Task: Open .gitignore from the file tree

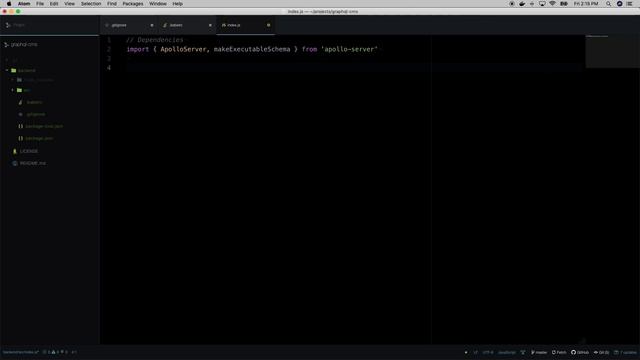Action: (x=36, y=114)
